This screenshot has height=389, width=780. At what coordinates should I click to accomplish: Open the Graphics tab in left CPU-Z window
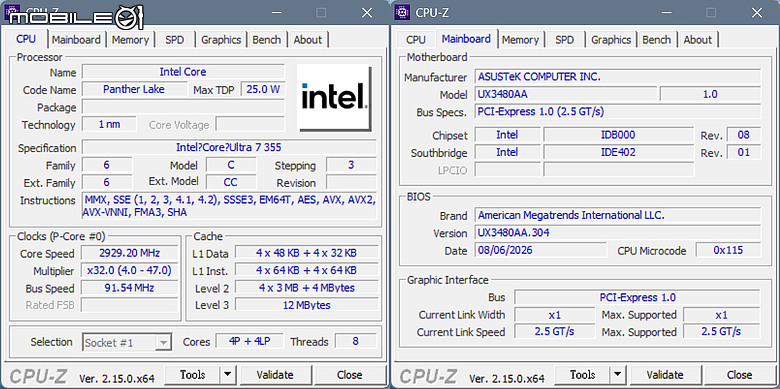[221, 40]
